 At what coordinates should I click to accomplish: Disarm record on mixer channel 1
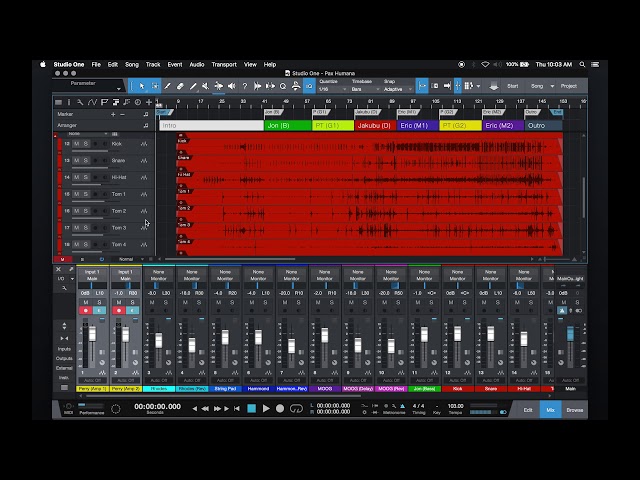pyautogui.click(x=85, y=311)
